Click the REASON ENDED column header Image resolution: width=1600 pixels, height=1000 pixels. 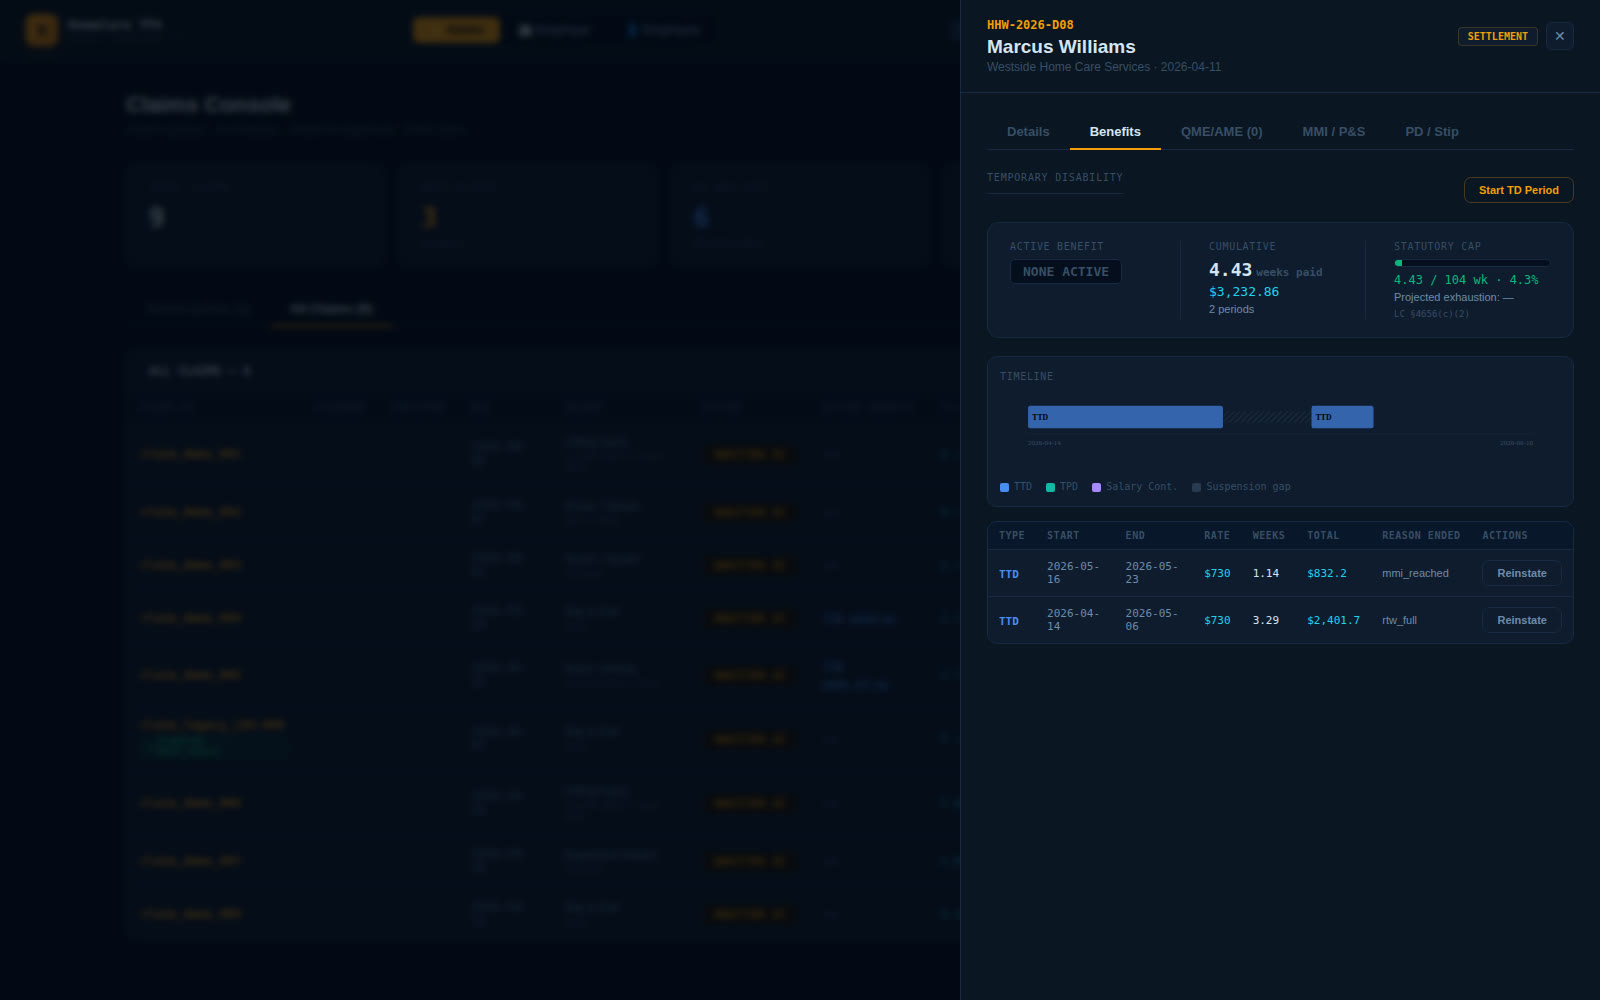(1420, 536)
